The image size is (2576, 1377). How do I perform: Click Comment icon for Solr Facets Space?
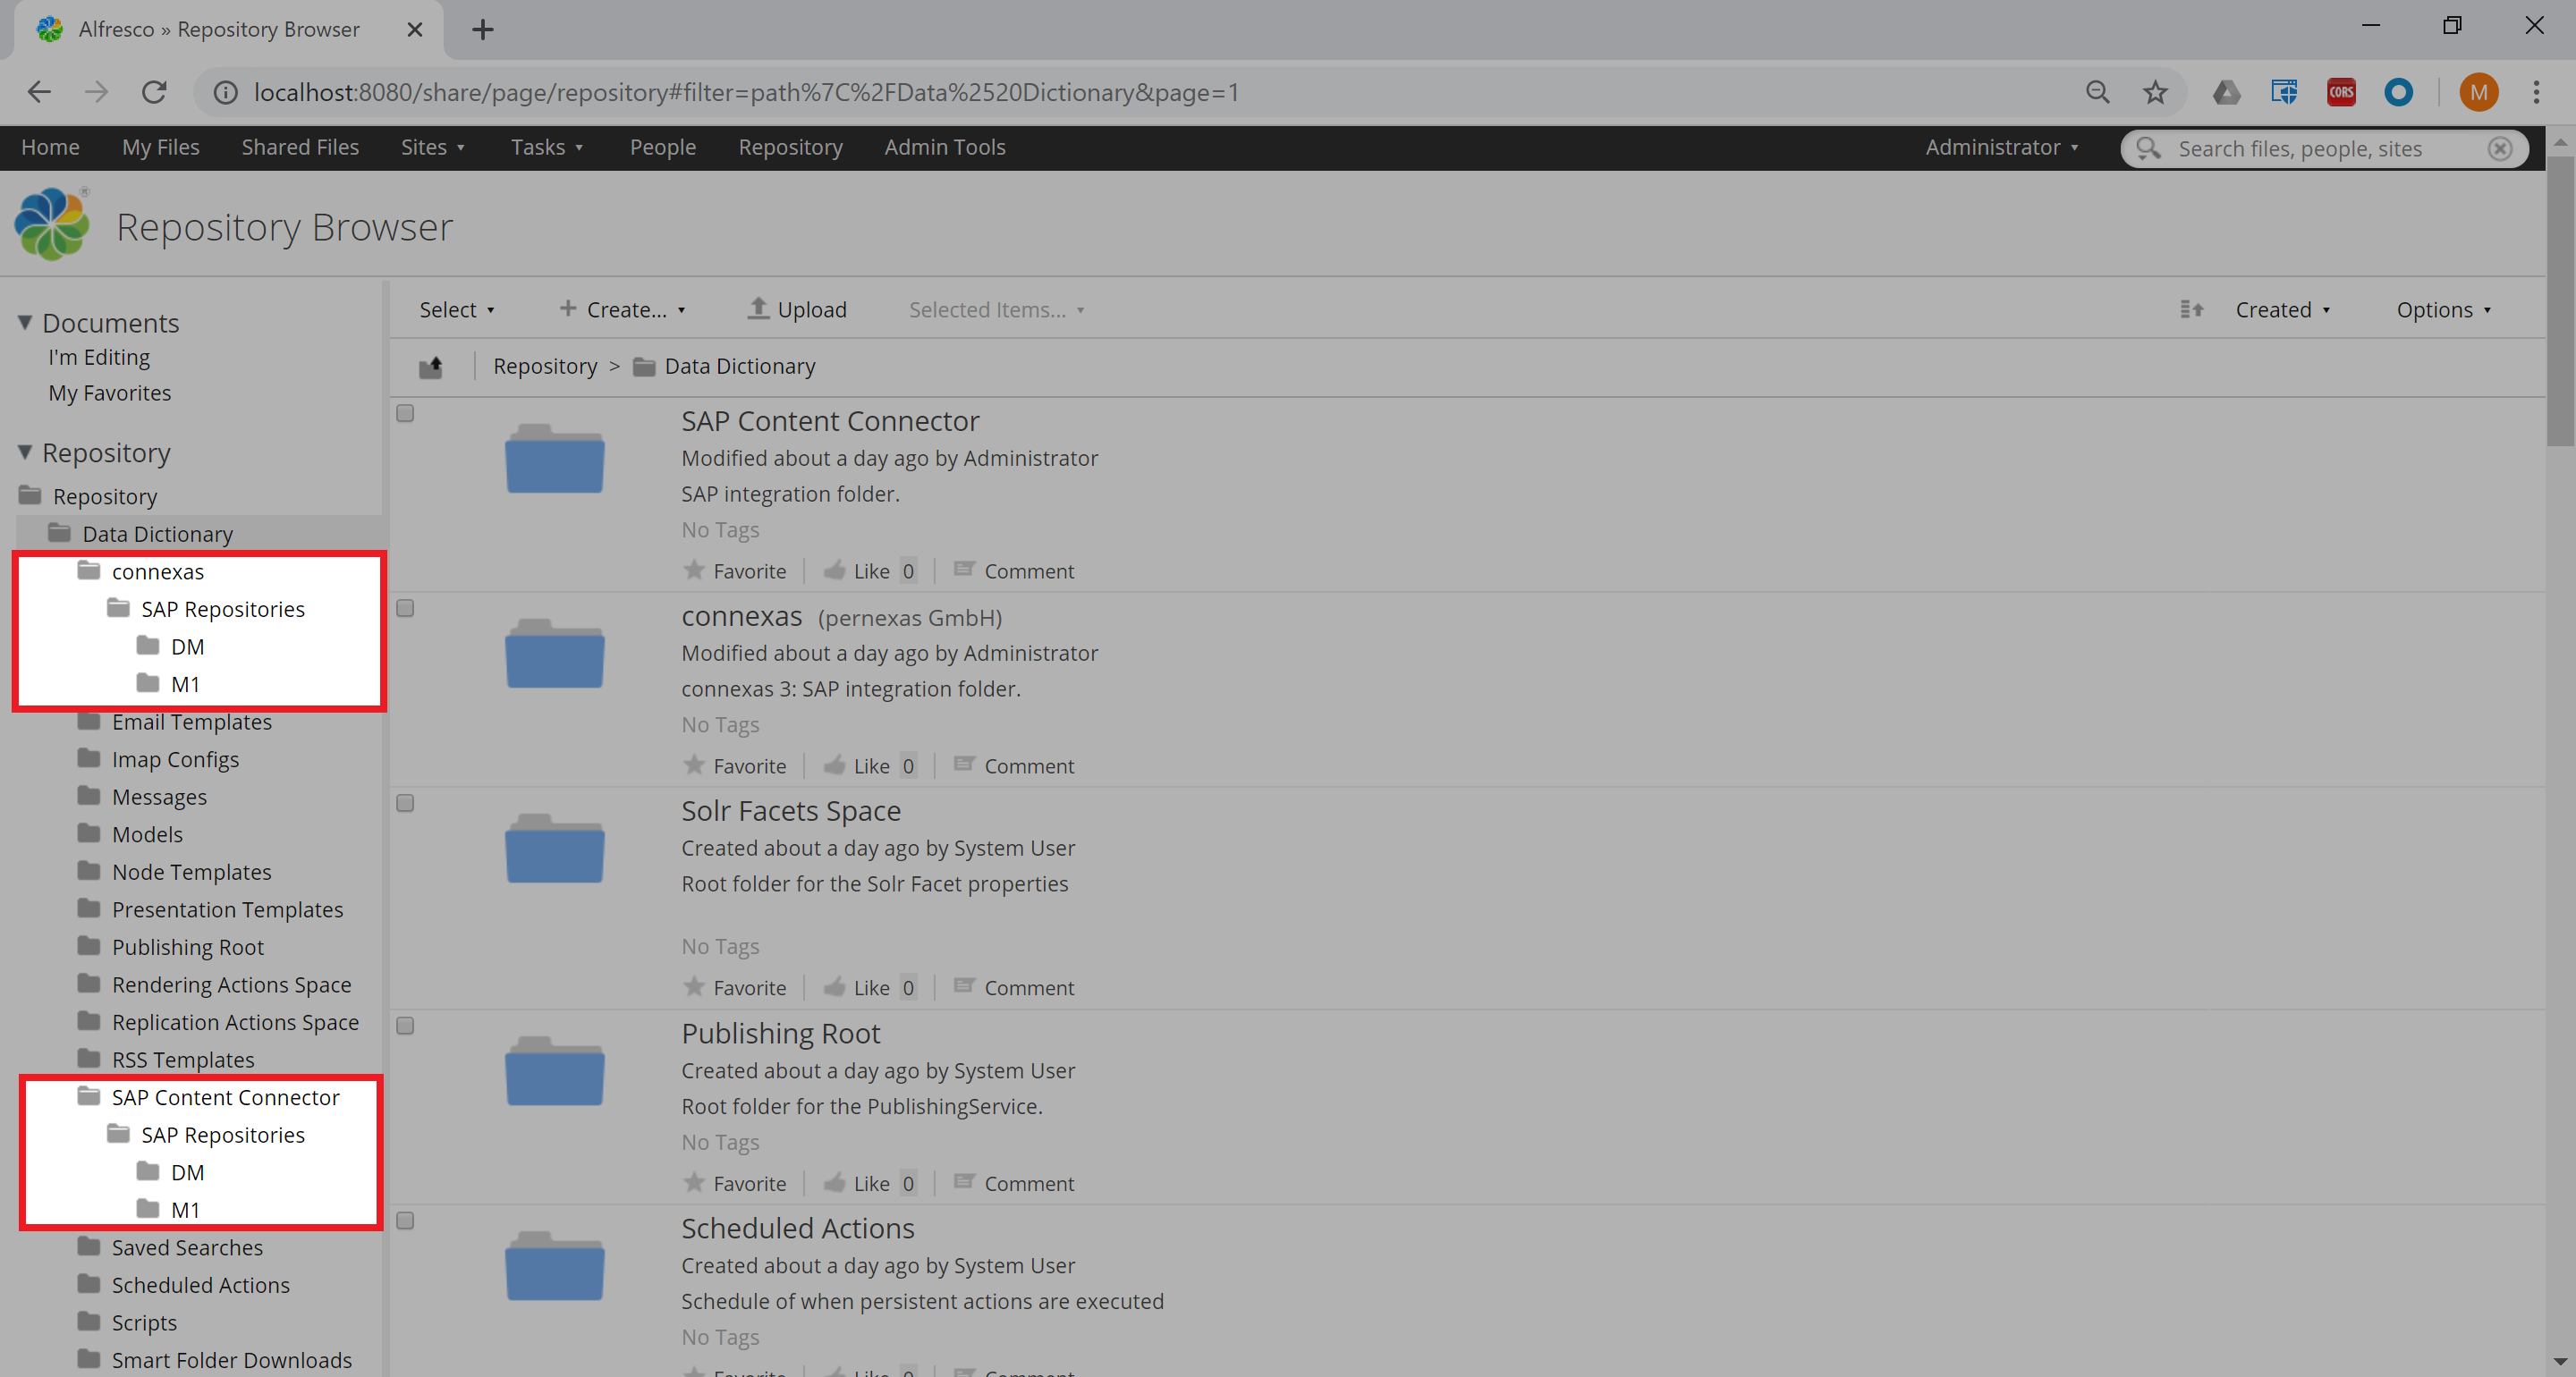964,987
